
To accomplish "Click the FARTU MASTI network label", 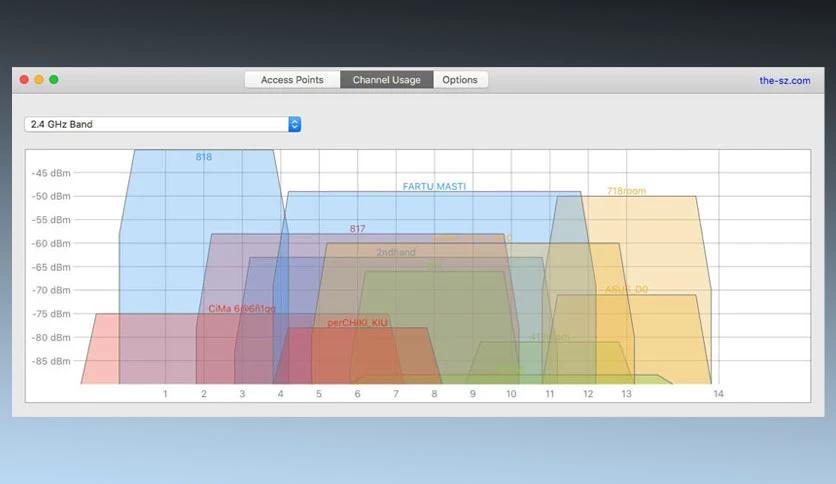I will pos(434,187).
